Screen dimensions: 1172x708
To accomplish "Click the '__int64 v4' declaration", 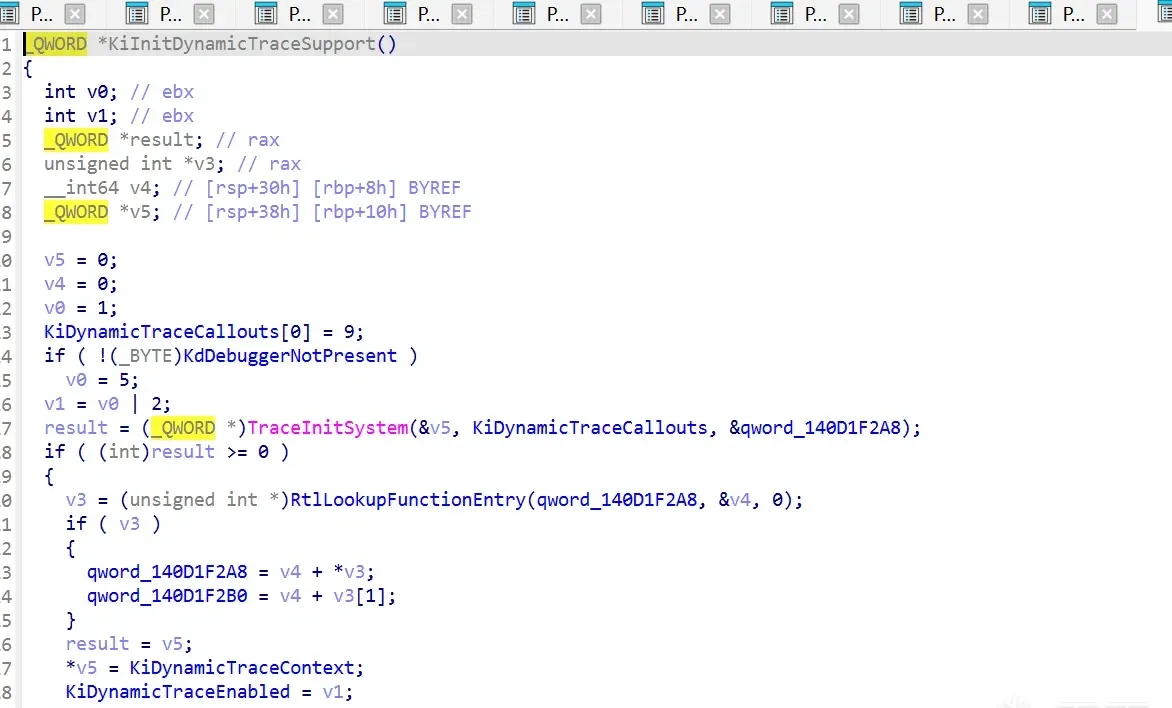I will pyautogui.click(x=100, y=188).
